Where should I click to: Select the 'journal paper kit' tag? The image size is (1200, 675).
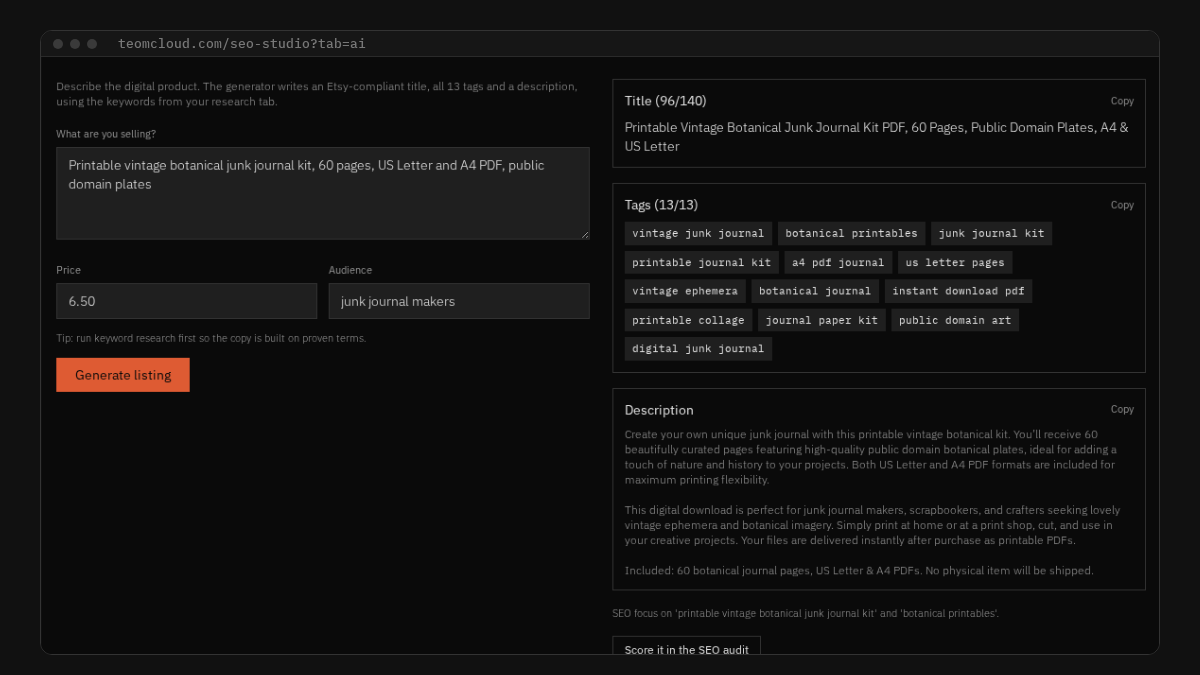pyautogui.click(x=822, y=321)
